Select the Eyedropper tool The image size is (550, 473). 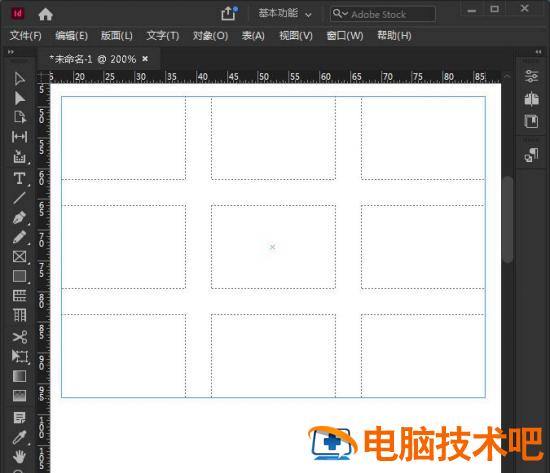click(20, 438)
